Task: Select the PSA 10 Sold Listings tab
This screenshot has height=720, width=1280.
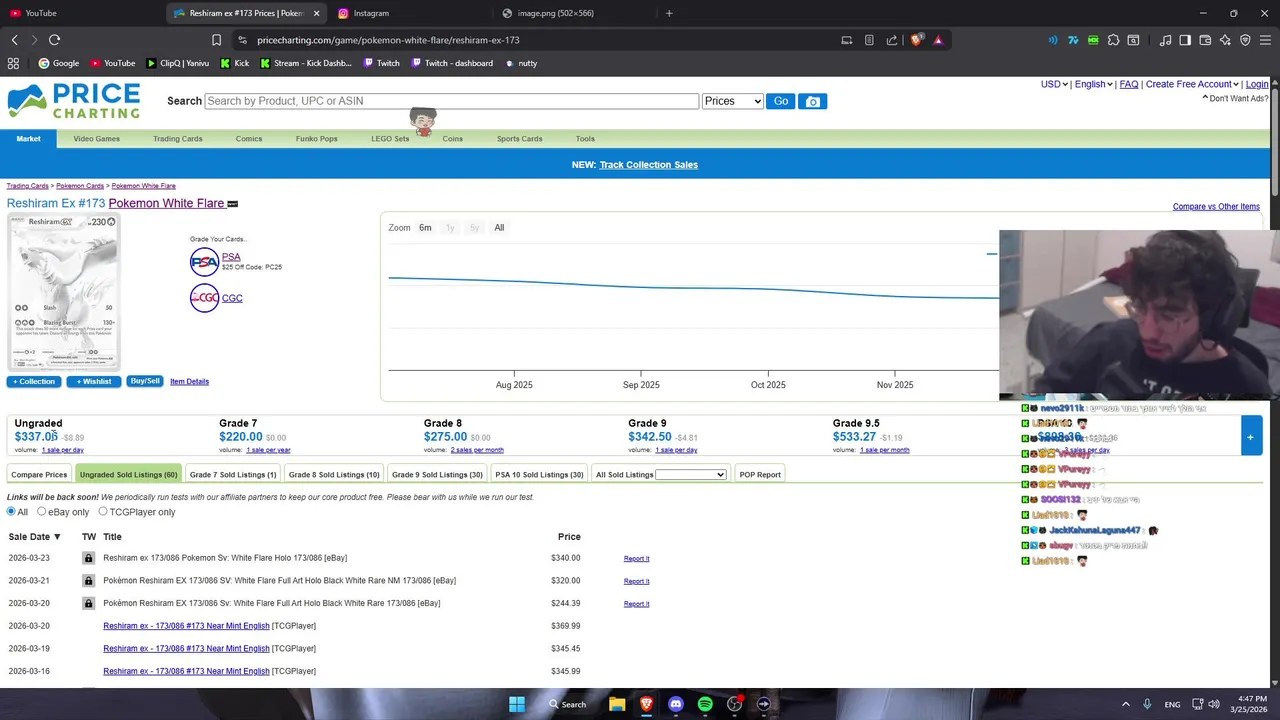Action: coord(539,474)
